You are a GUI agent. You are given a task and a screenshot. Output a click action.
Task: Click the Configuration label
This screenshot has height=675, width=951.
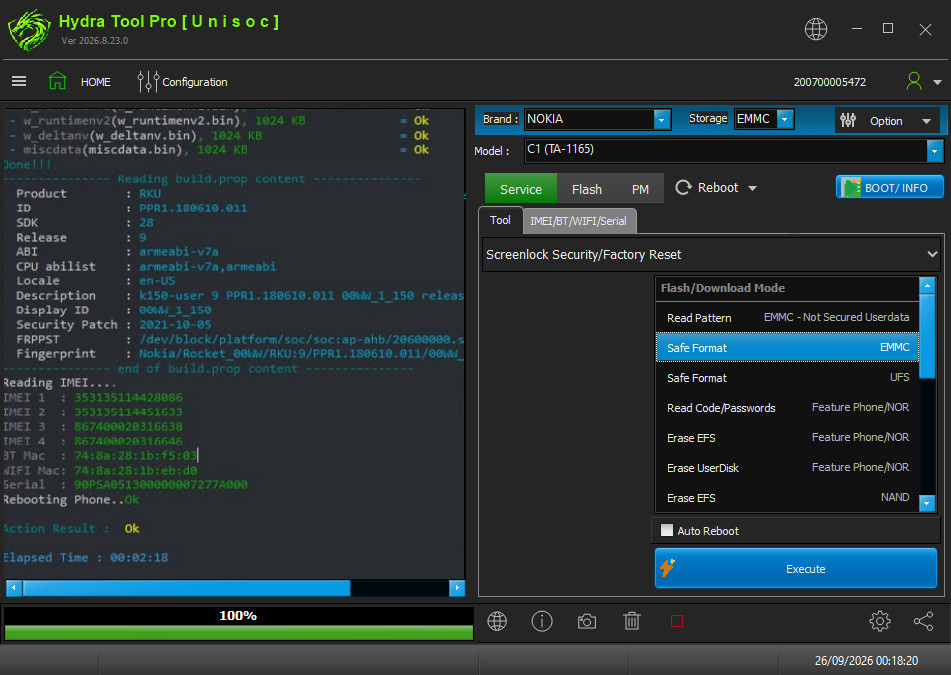(x=195, y=82)
